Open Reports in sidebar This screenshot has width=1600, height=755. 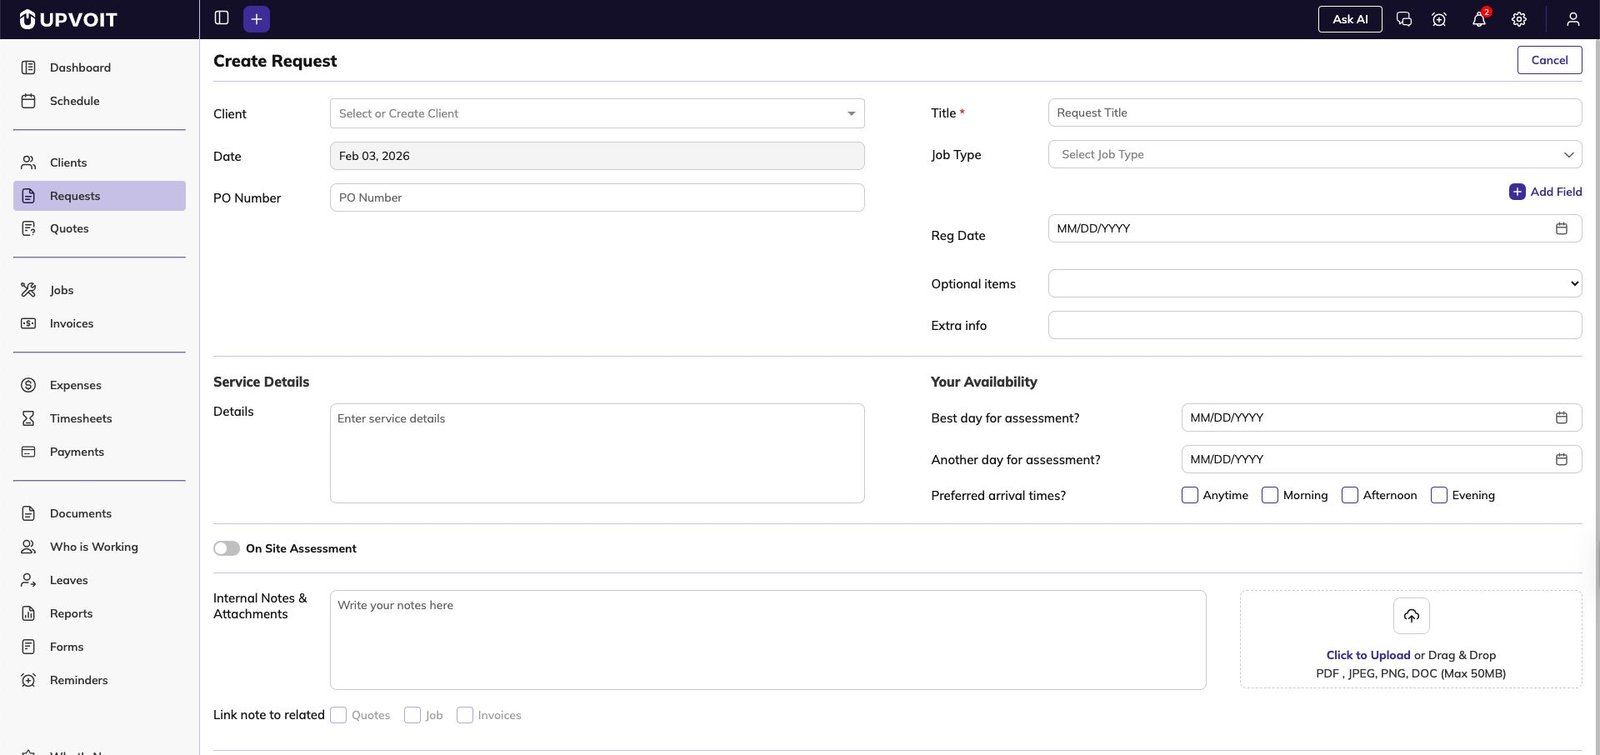click(x=99, y=613)
